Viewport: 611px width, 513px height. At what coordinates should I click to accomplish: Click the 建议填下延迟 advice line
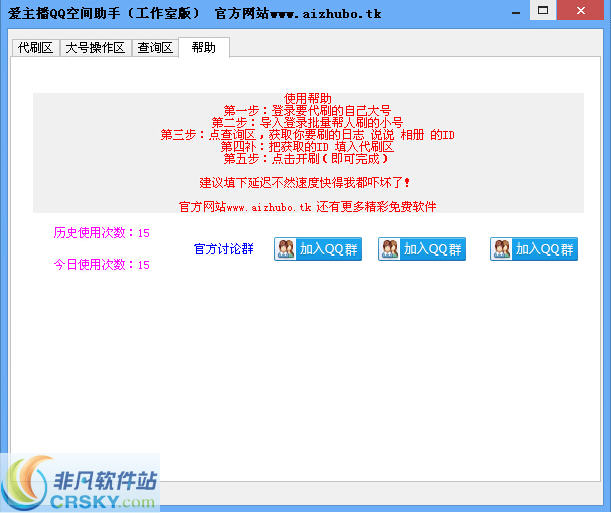pos(305,182)
